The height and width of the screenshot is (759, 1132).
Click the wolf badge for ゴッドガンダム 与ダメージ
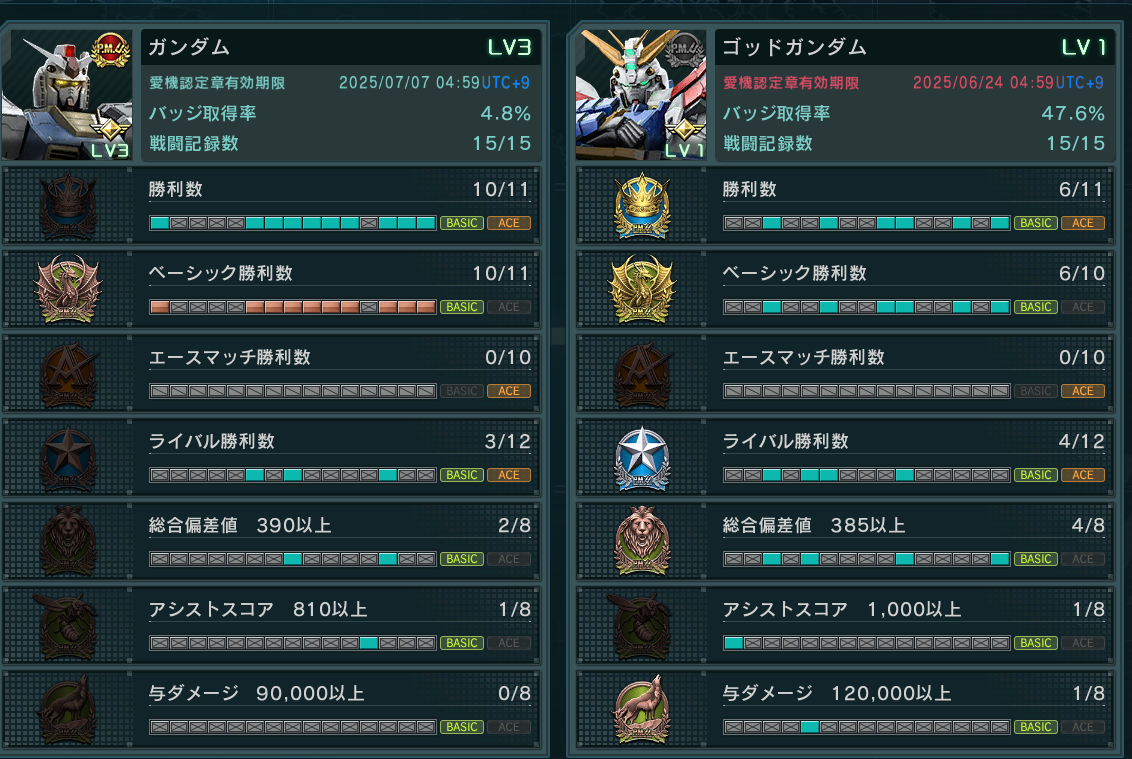click(x=642, y=710)
